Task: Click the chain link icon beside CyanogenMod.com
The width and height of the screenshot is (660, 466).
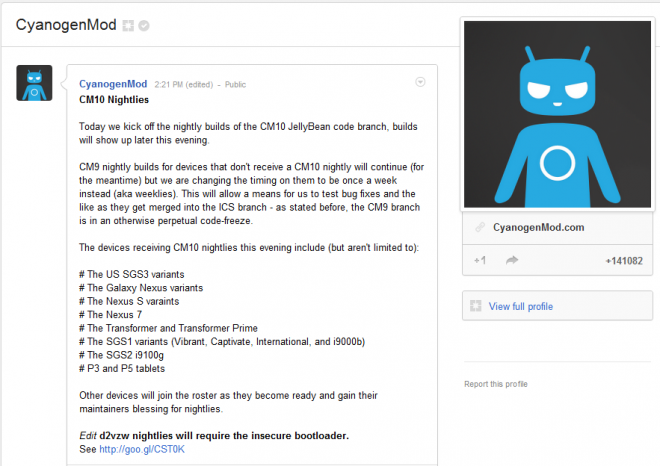Action: 480,227
